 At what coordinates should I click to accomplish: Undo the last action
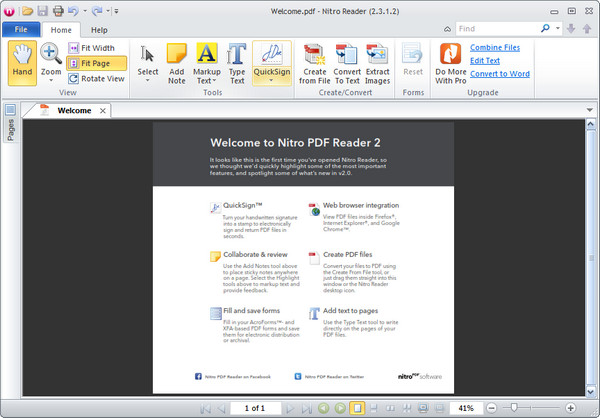(73, 11)
